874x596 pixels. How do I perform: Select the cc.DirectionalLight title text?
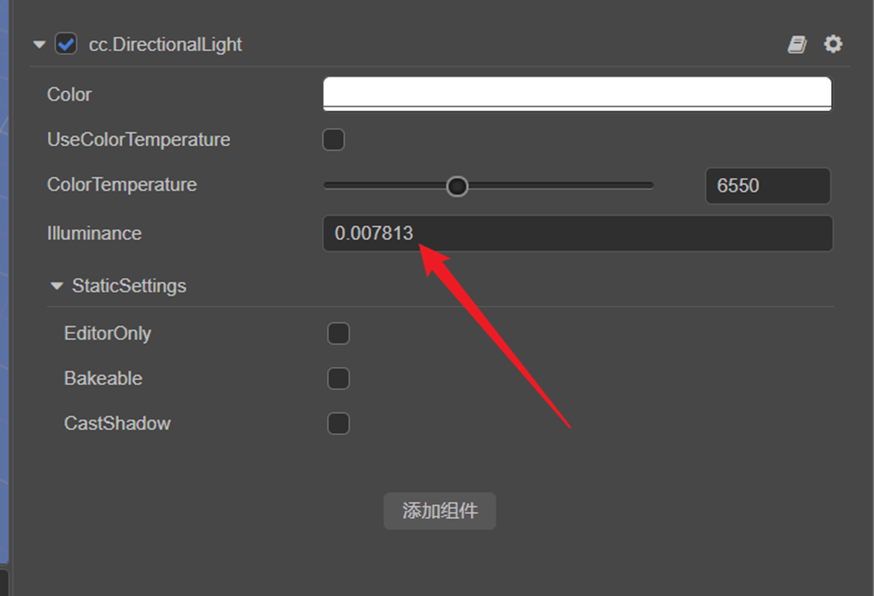[x=166, y=43]
